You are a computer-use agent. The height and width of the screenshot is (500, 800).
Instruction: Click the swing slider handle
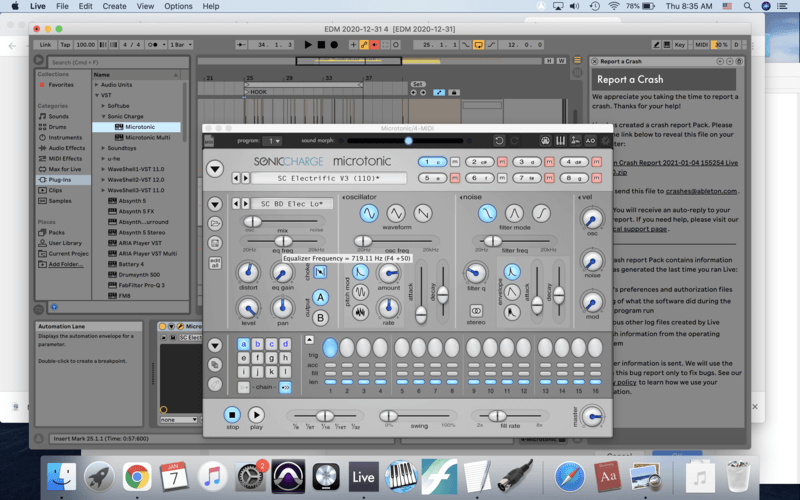[x=388, y=416]
